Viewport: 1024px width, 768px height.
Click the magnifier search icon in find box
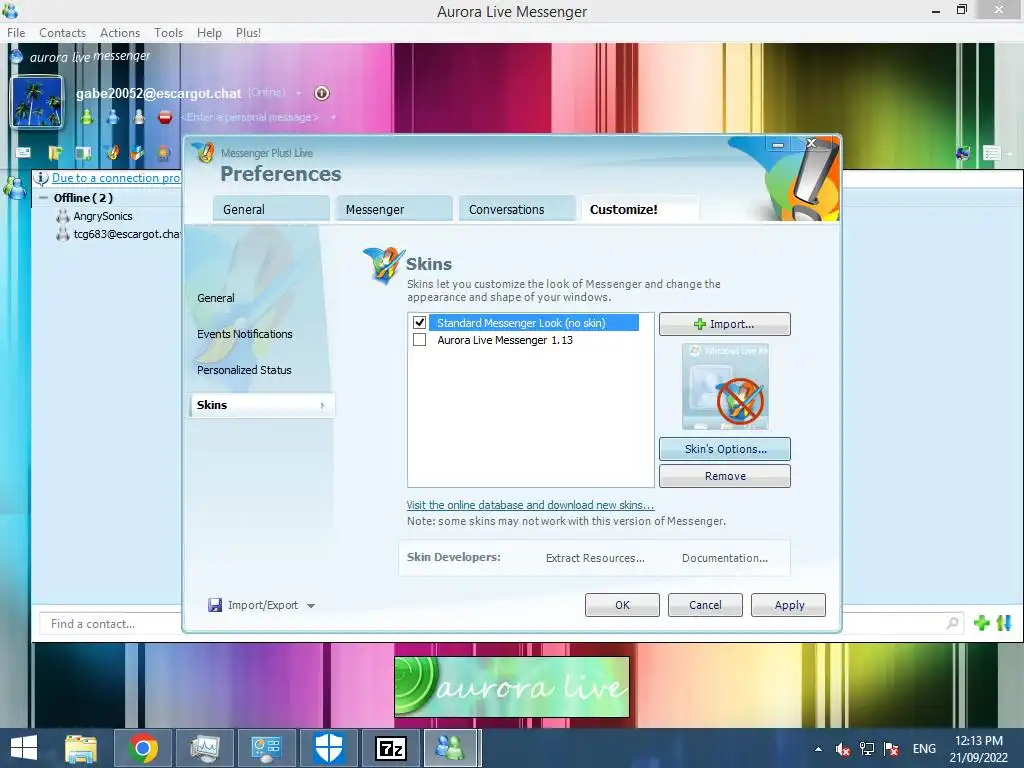[x=953, y=623]
